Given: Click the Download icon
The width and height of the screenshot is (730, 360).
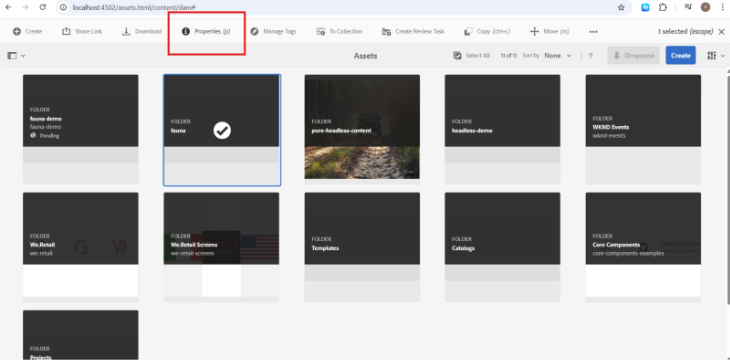Looking at the screenshot, I should 126,31.
